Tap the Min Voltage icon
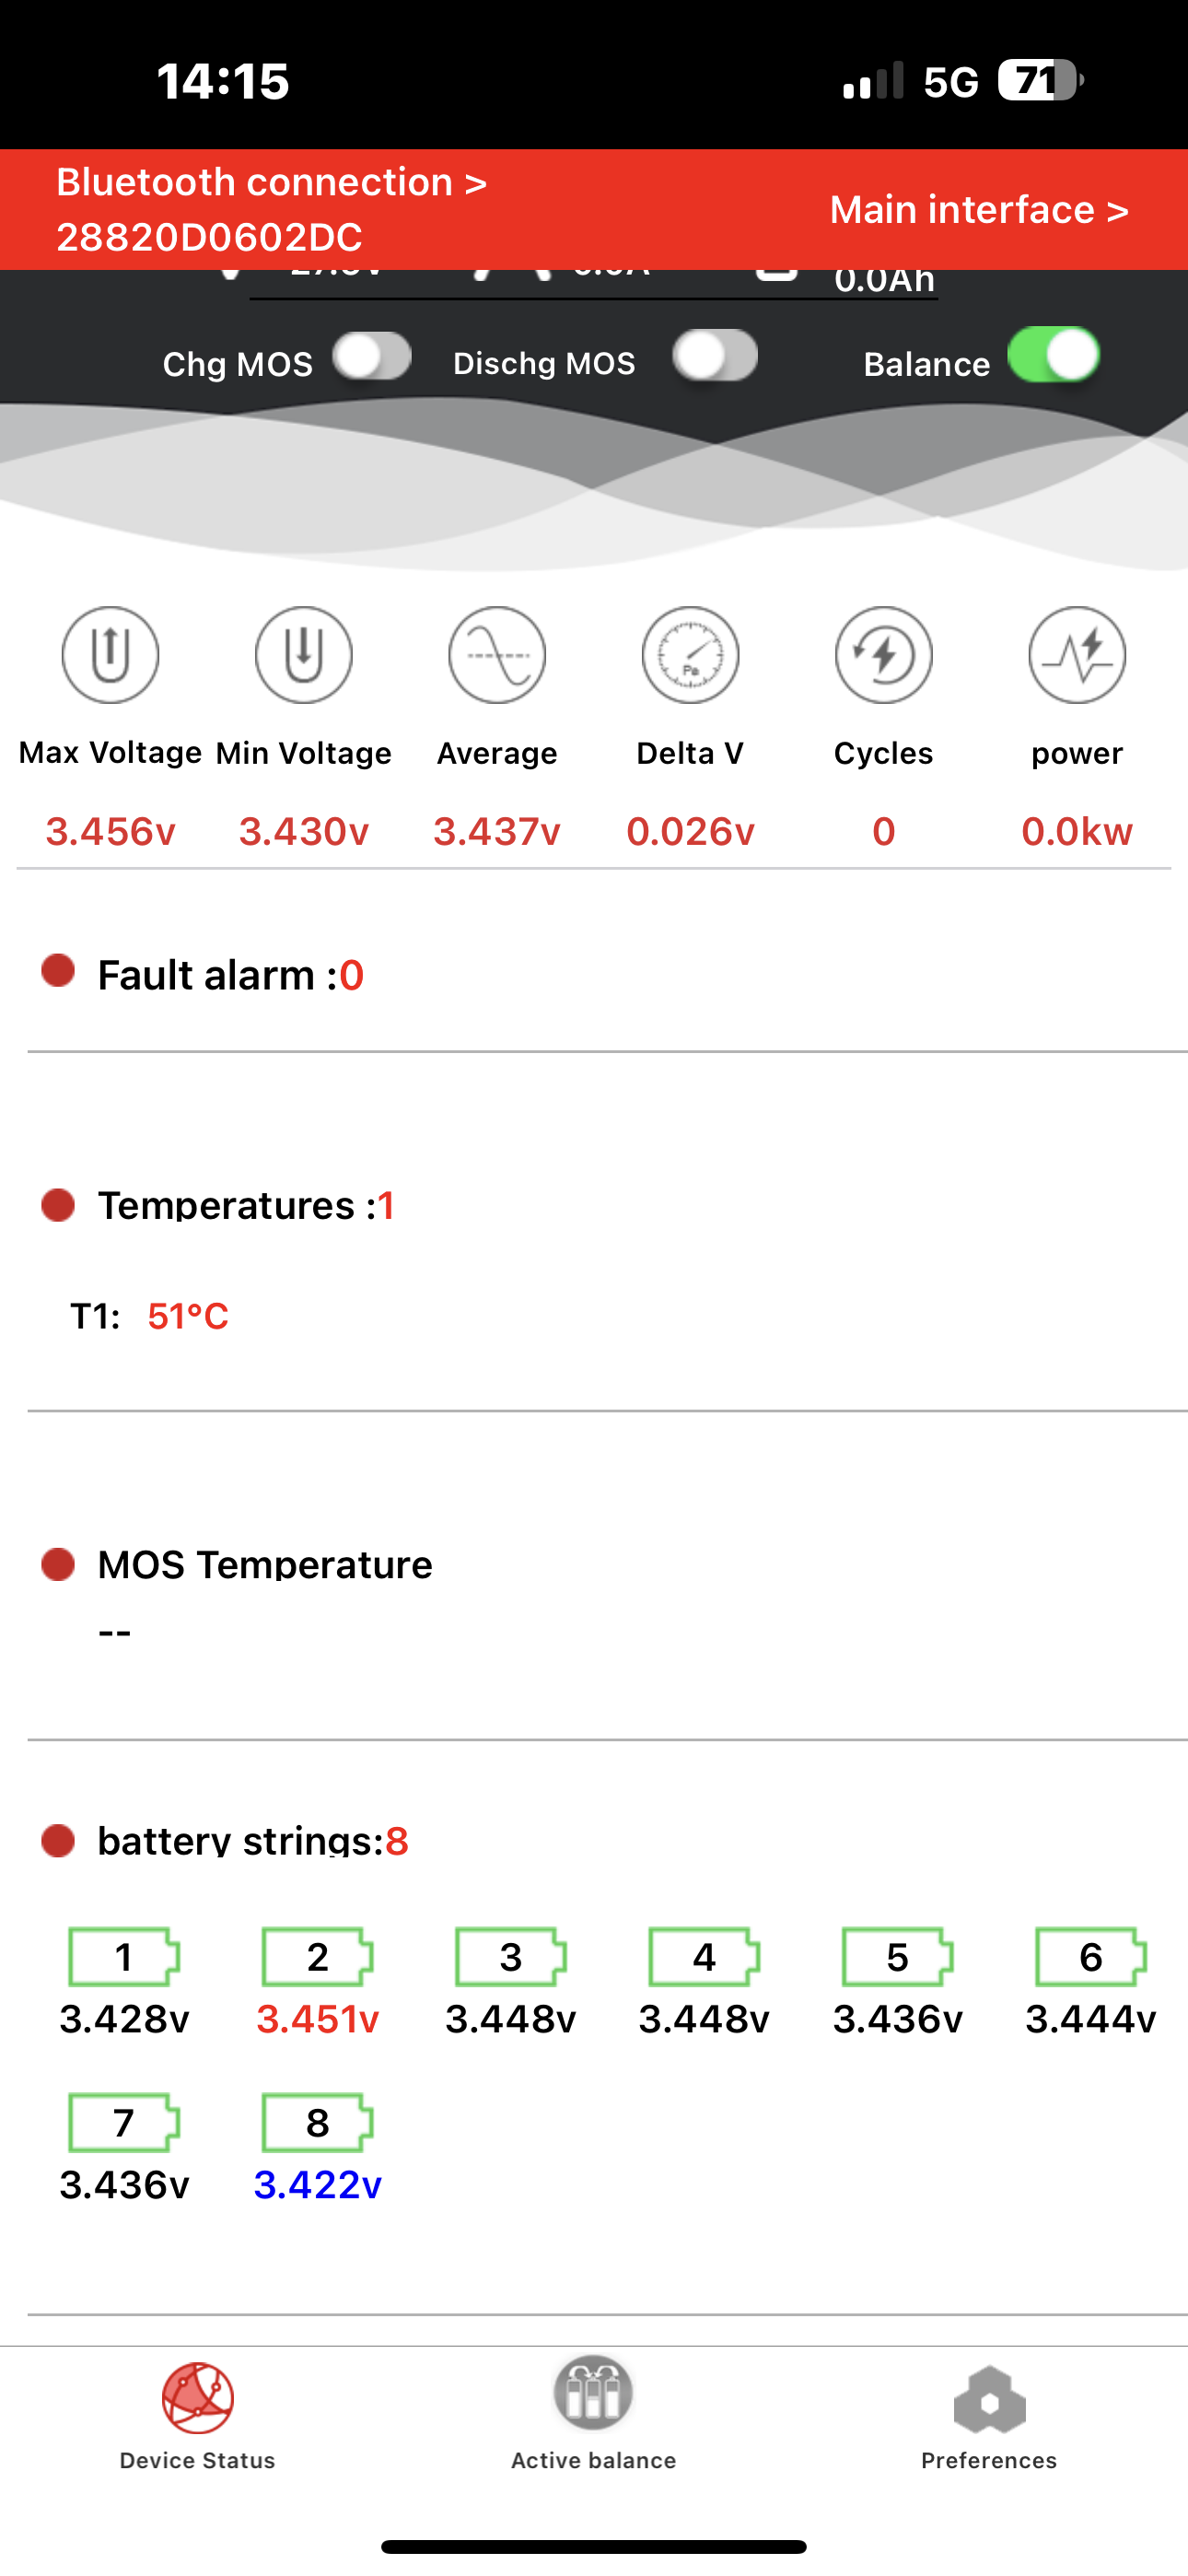Image resolution: width=1188 pixels, height=2576 pixels. [x=304, y=655]
